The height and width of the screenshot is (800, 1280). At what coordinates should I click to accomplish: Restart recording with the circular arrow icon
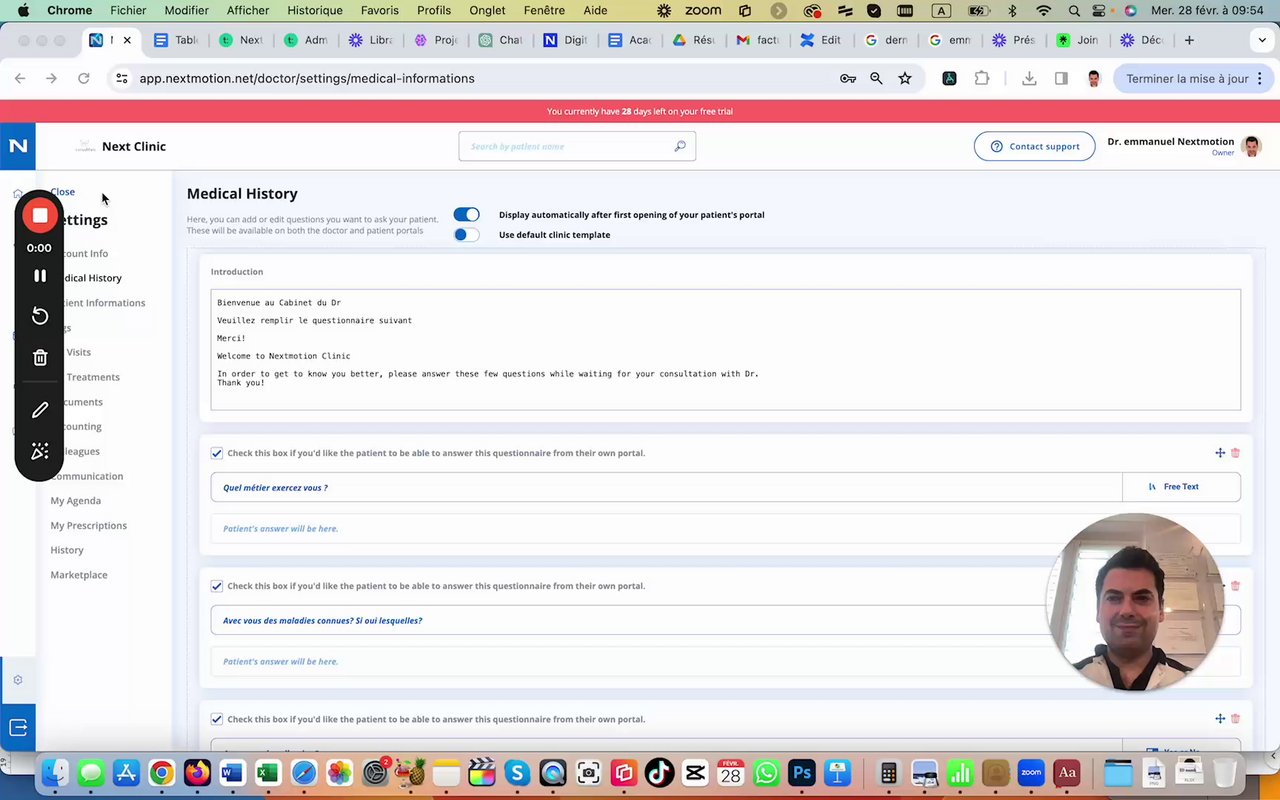click(40, 316)
